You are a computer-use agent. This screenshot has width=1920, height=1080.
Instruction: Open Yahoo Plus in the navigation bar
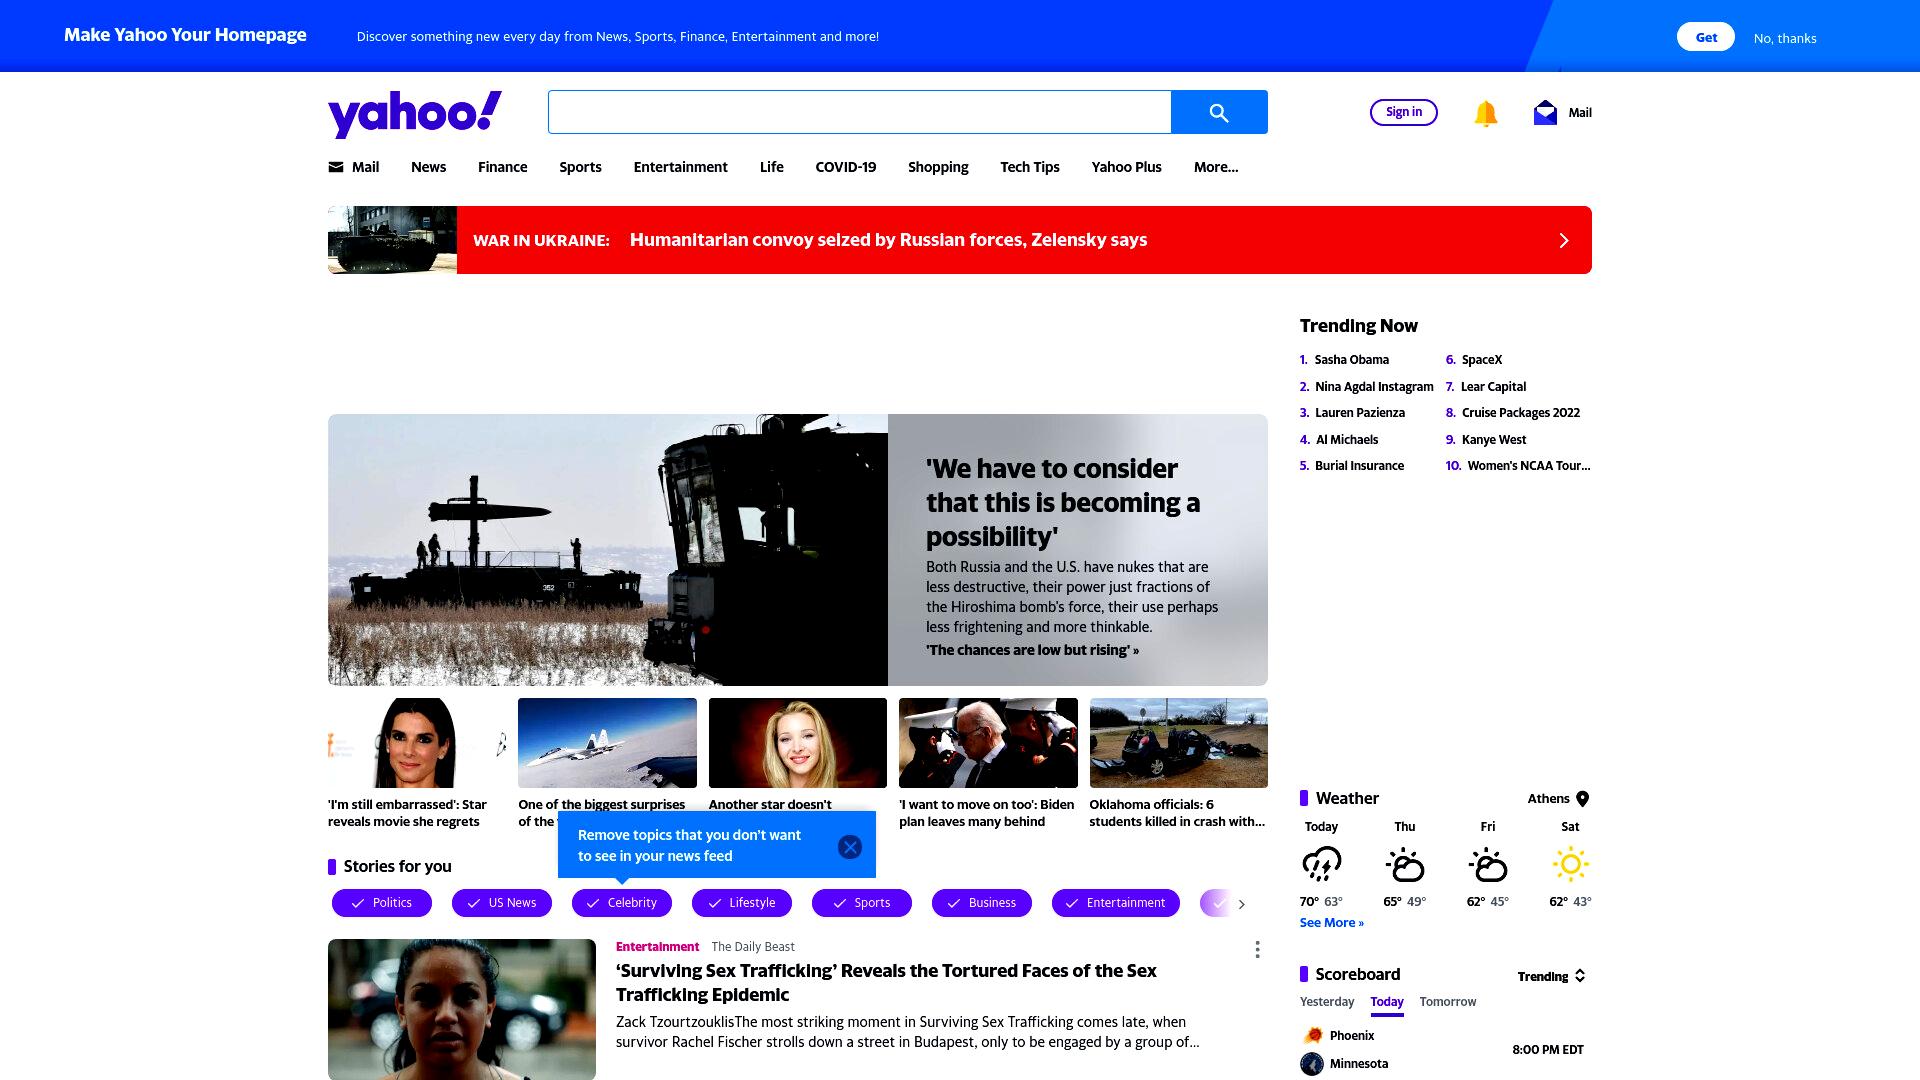[1126, 167]
